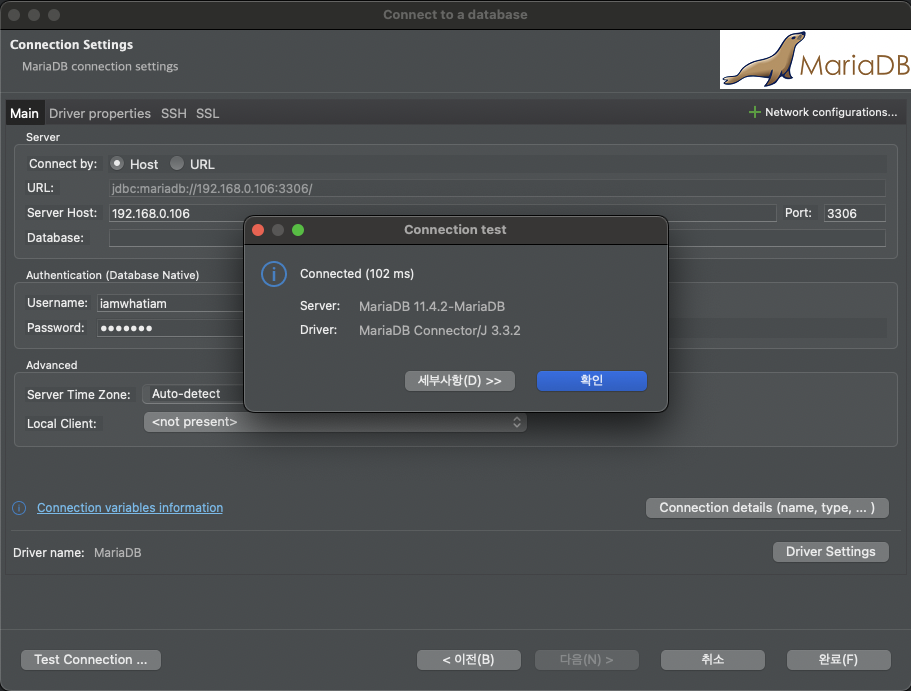The height and width of the screenshot is (691, 911).
Task: Finish with the 완료(F) button
Action: (x=838, y=660)
